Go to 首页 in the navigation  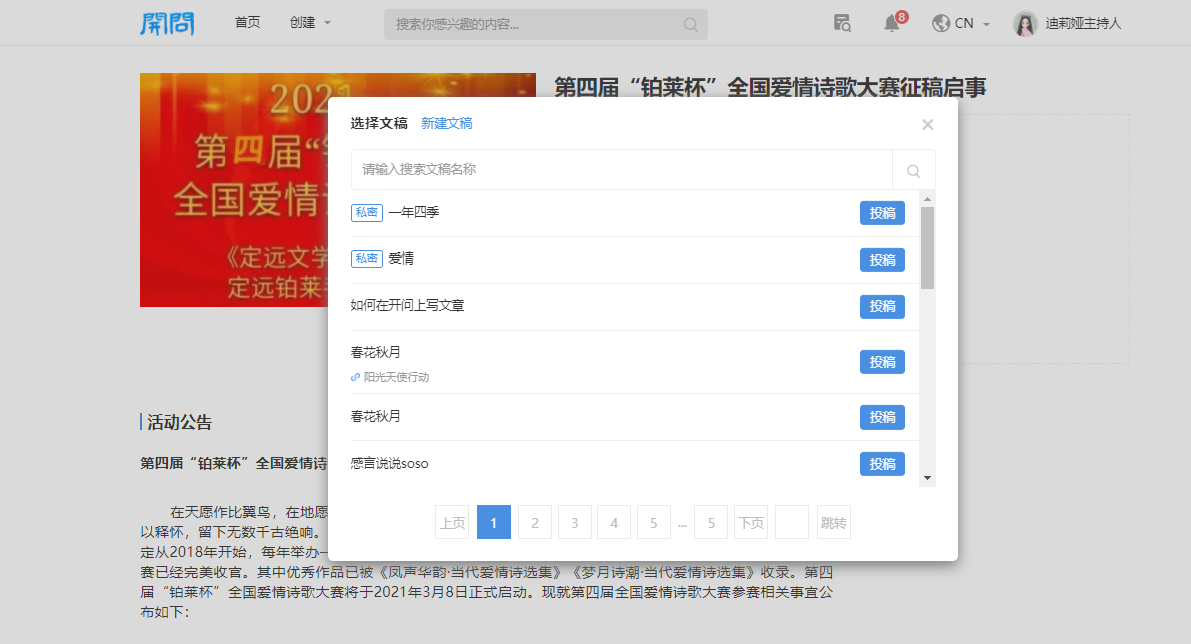pyautogui.click(x=248, y=23)
